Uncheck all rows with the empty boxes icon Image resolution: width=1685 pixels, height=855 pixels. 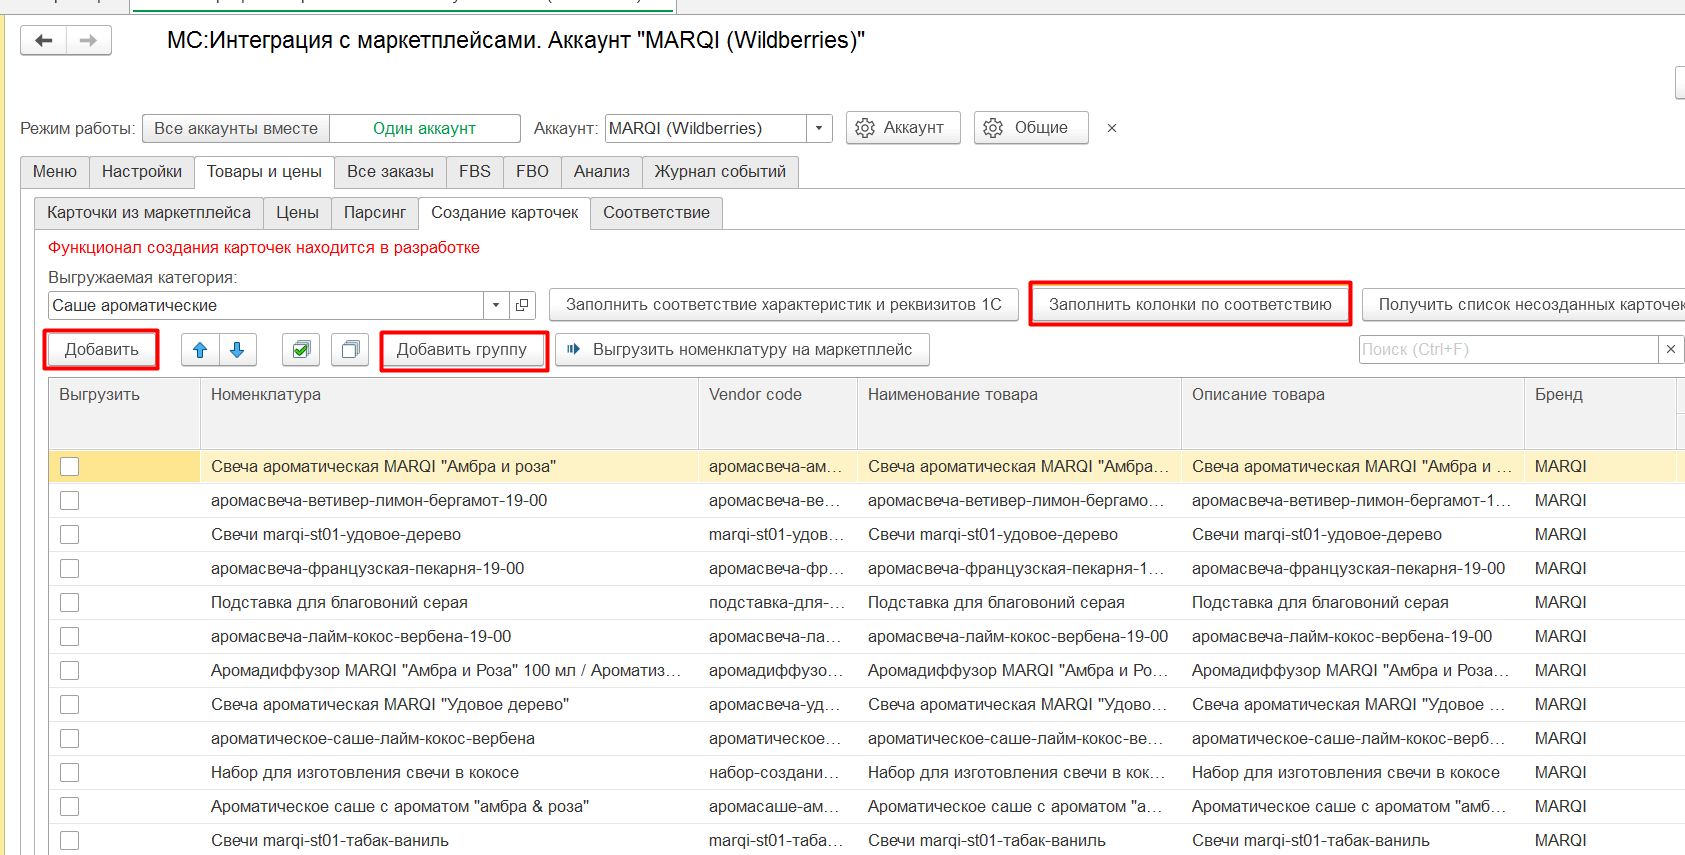coord(350,350)
